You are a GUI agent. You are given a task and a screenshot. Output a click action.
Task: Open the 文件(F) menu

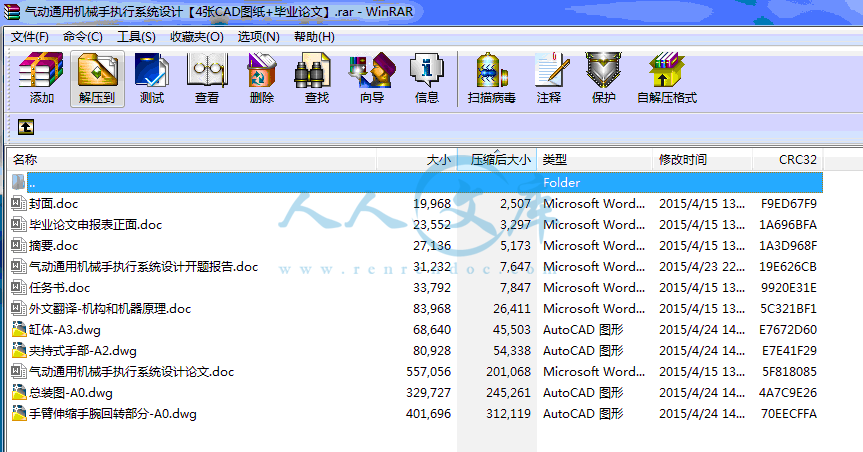coord(30,37)
